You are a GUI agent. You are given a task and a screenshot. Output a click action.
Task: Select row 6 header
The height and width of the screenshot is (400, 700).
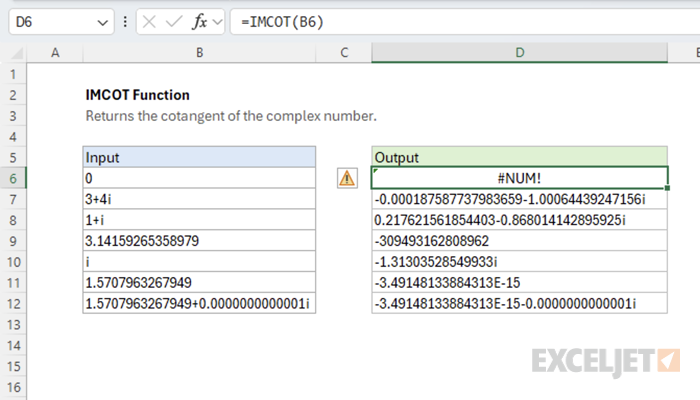click(13, 179)
